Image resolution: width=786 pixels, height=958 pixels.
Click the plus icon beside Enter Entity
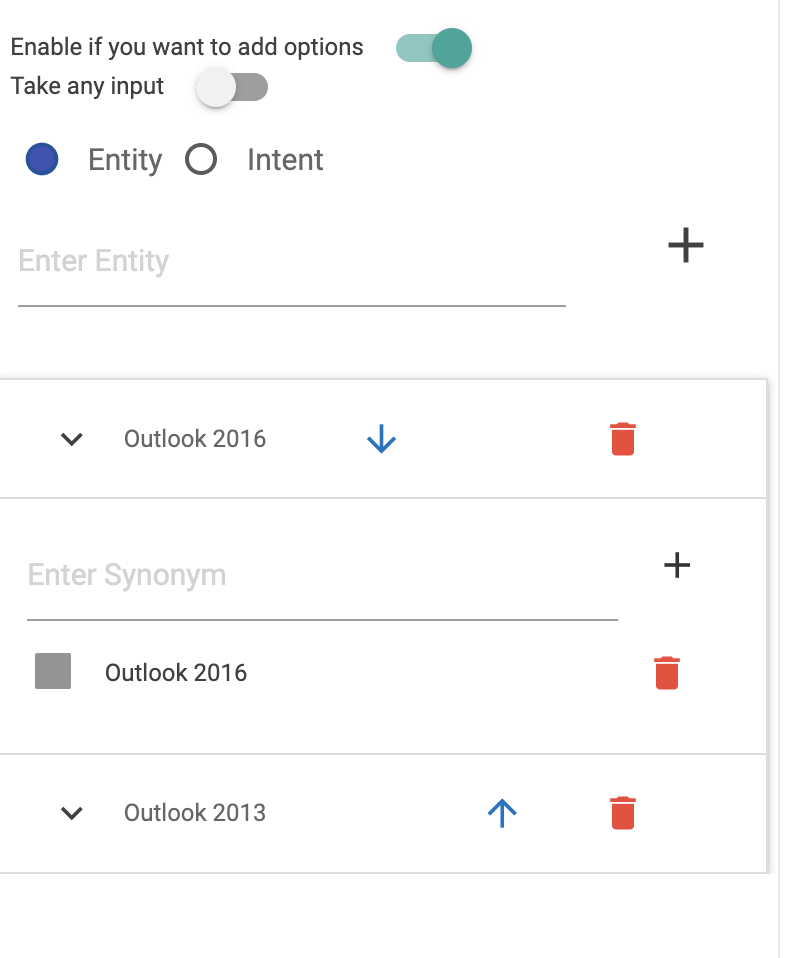pyautogui.click(x=686, y=245)
